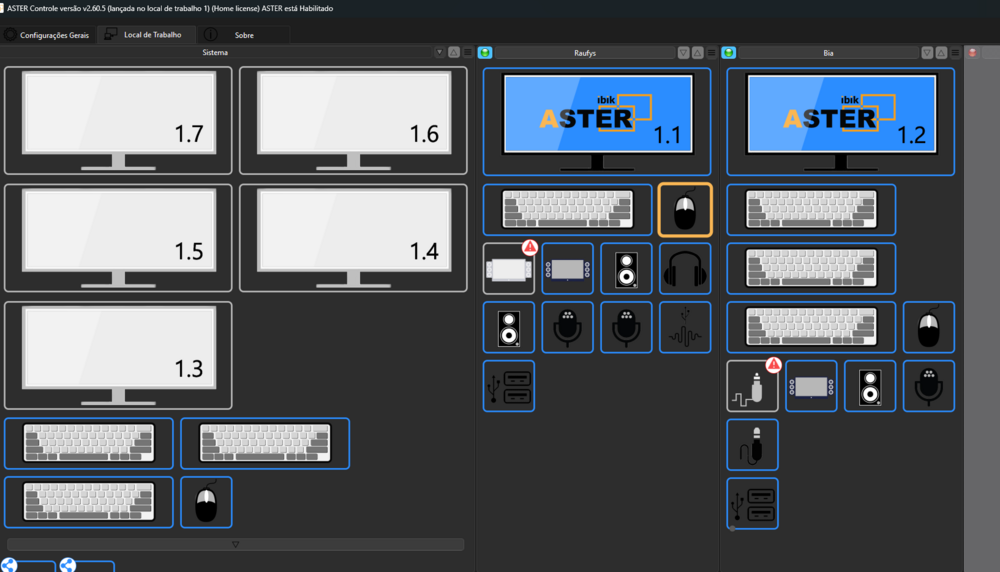Select the disconnected device with warning in Raufys
1000x572 pixels.
[x=508, y=268]
